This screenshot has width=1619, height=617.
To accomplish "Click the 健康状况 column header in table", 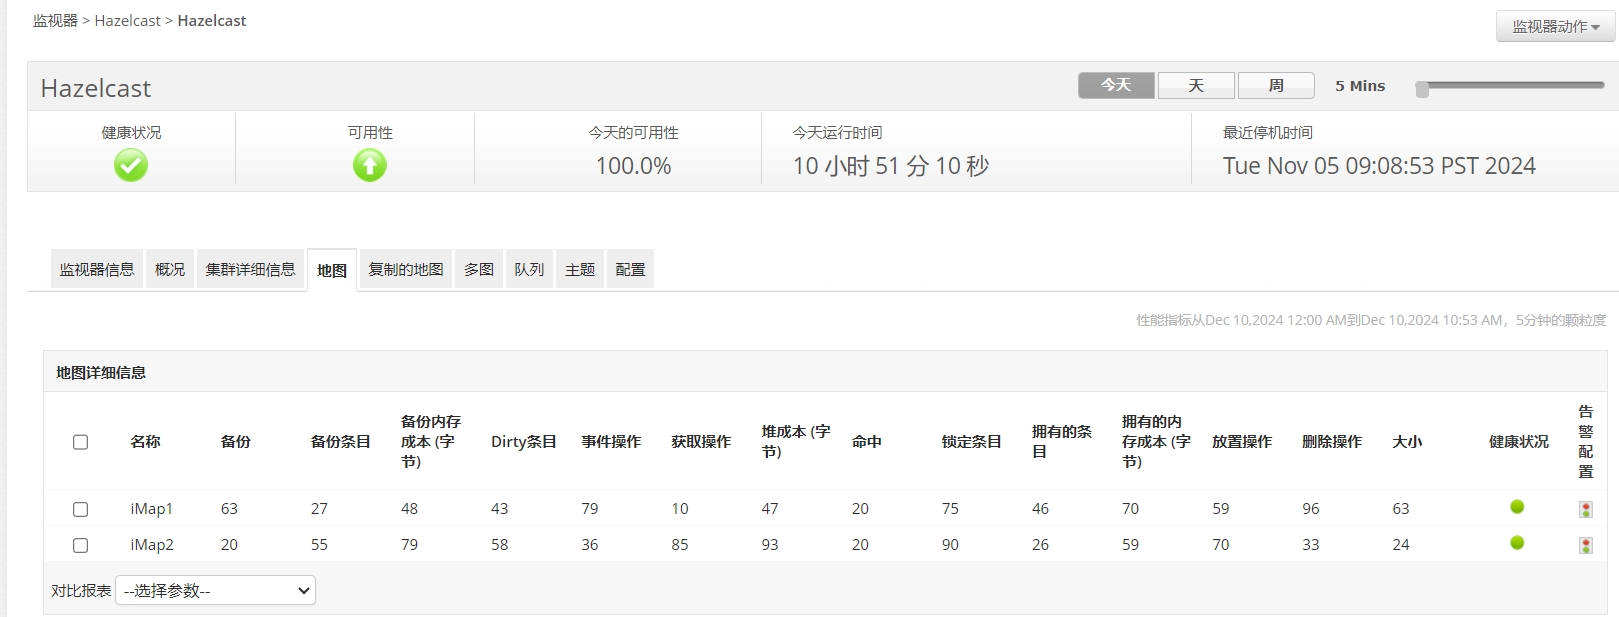I will 1519,441.
